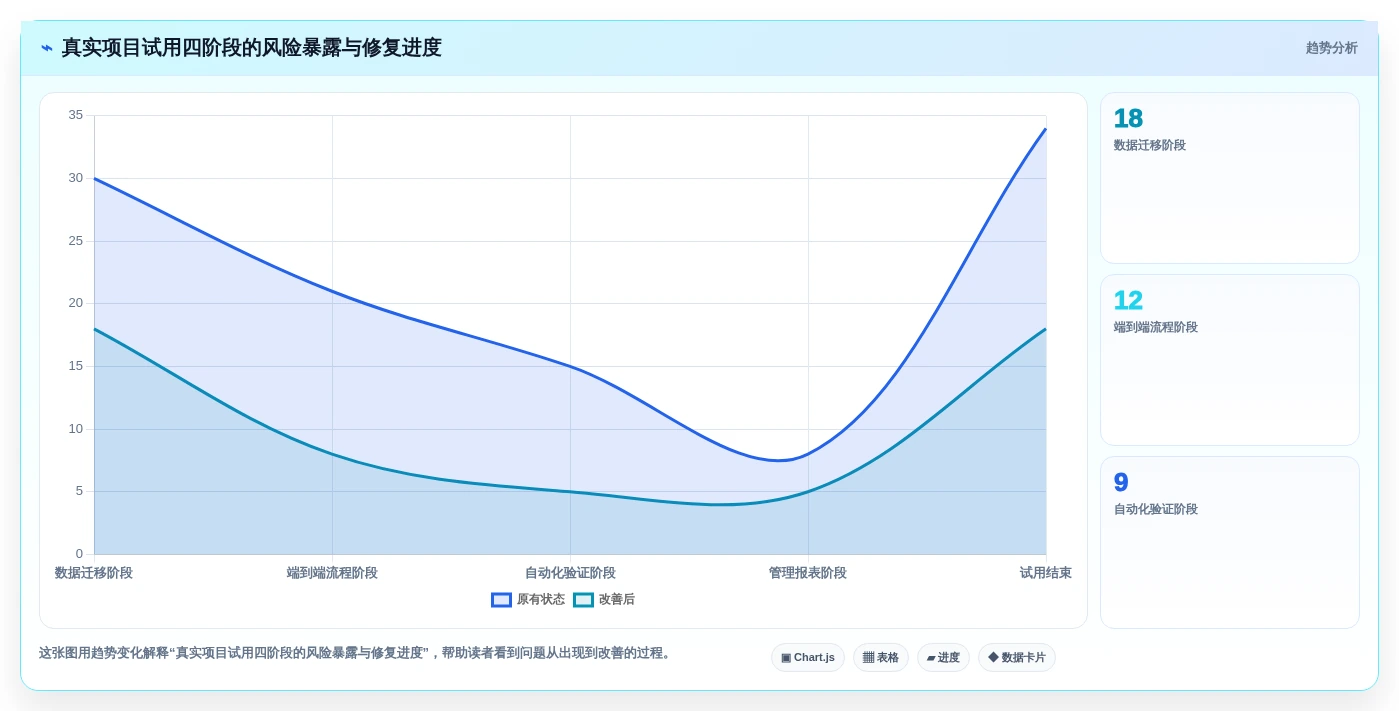
Task: Click the chart description sentence below the chart
Action: pos(356,653)
